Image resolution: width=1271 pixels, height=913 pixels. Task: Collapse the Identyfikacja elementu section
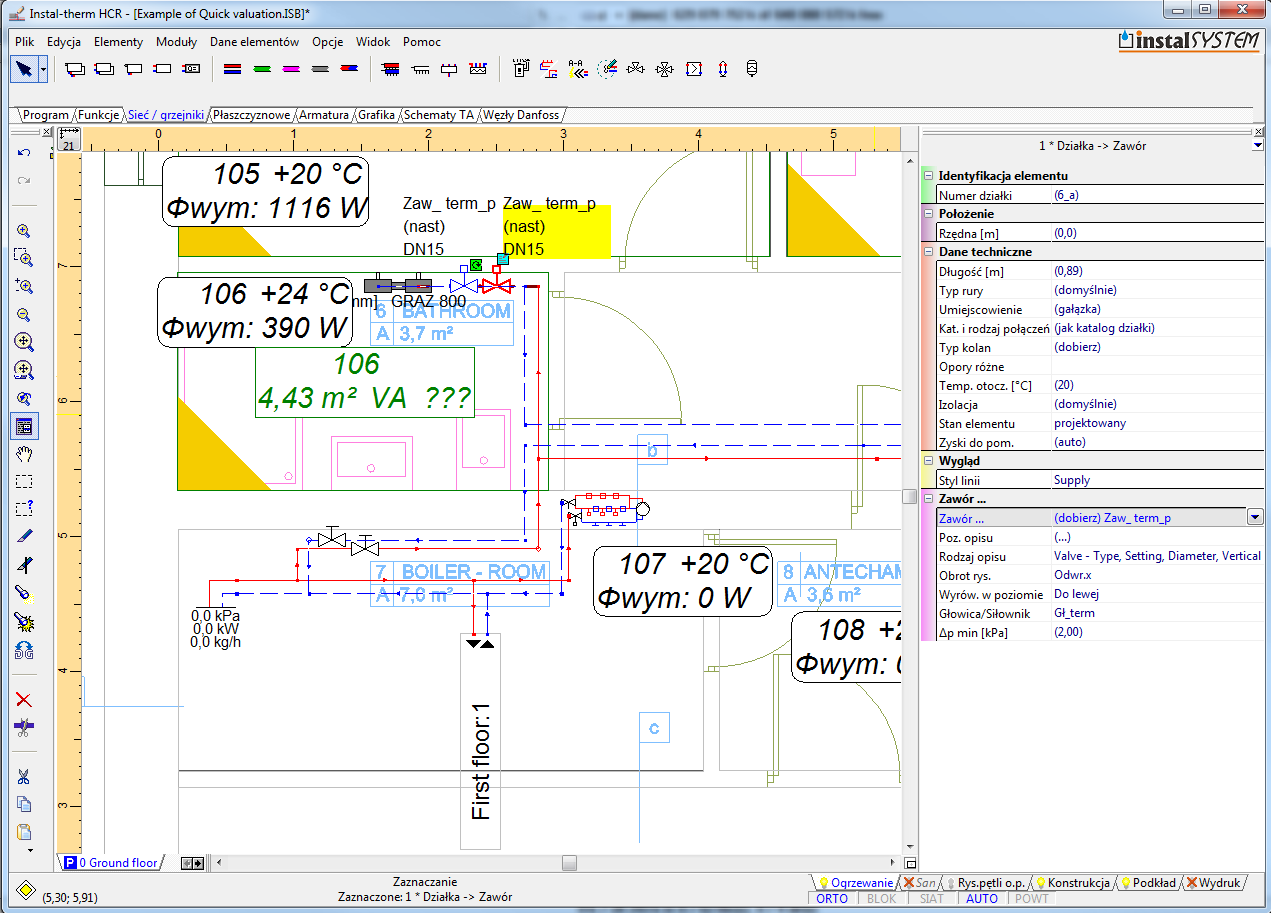pos(928,176)
